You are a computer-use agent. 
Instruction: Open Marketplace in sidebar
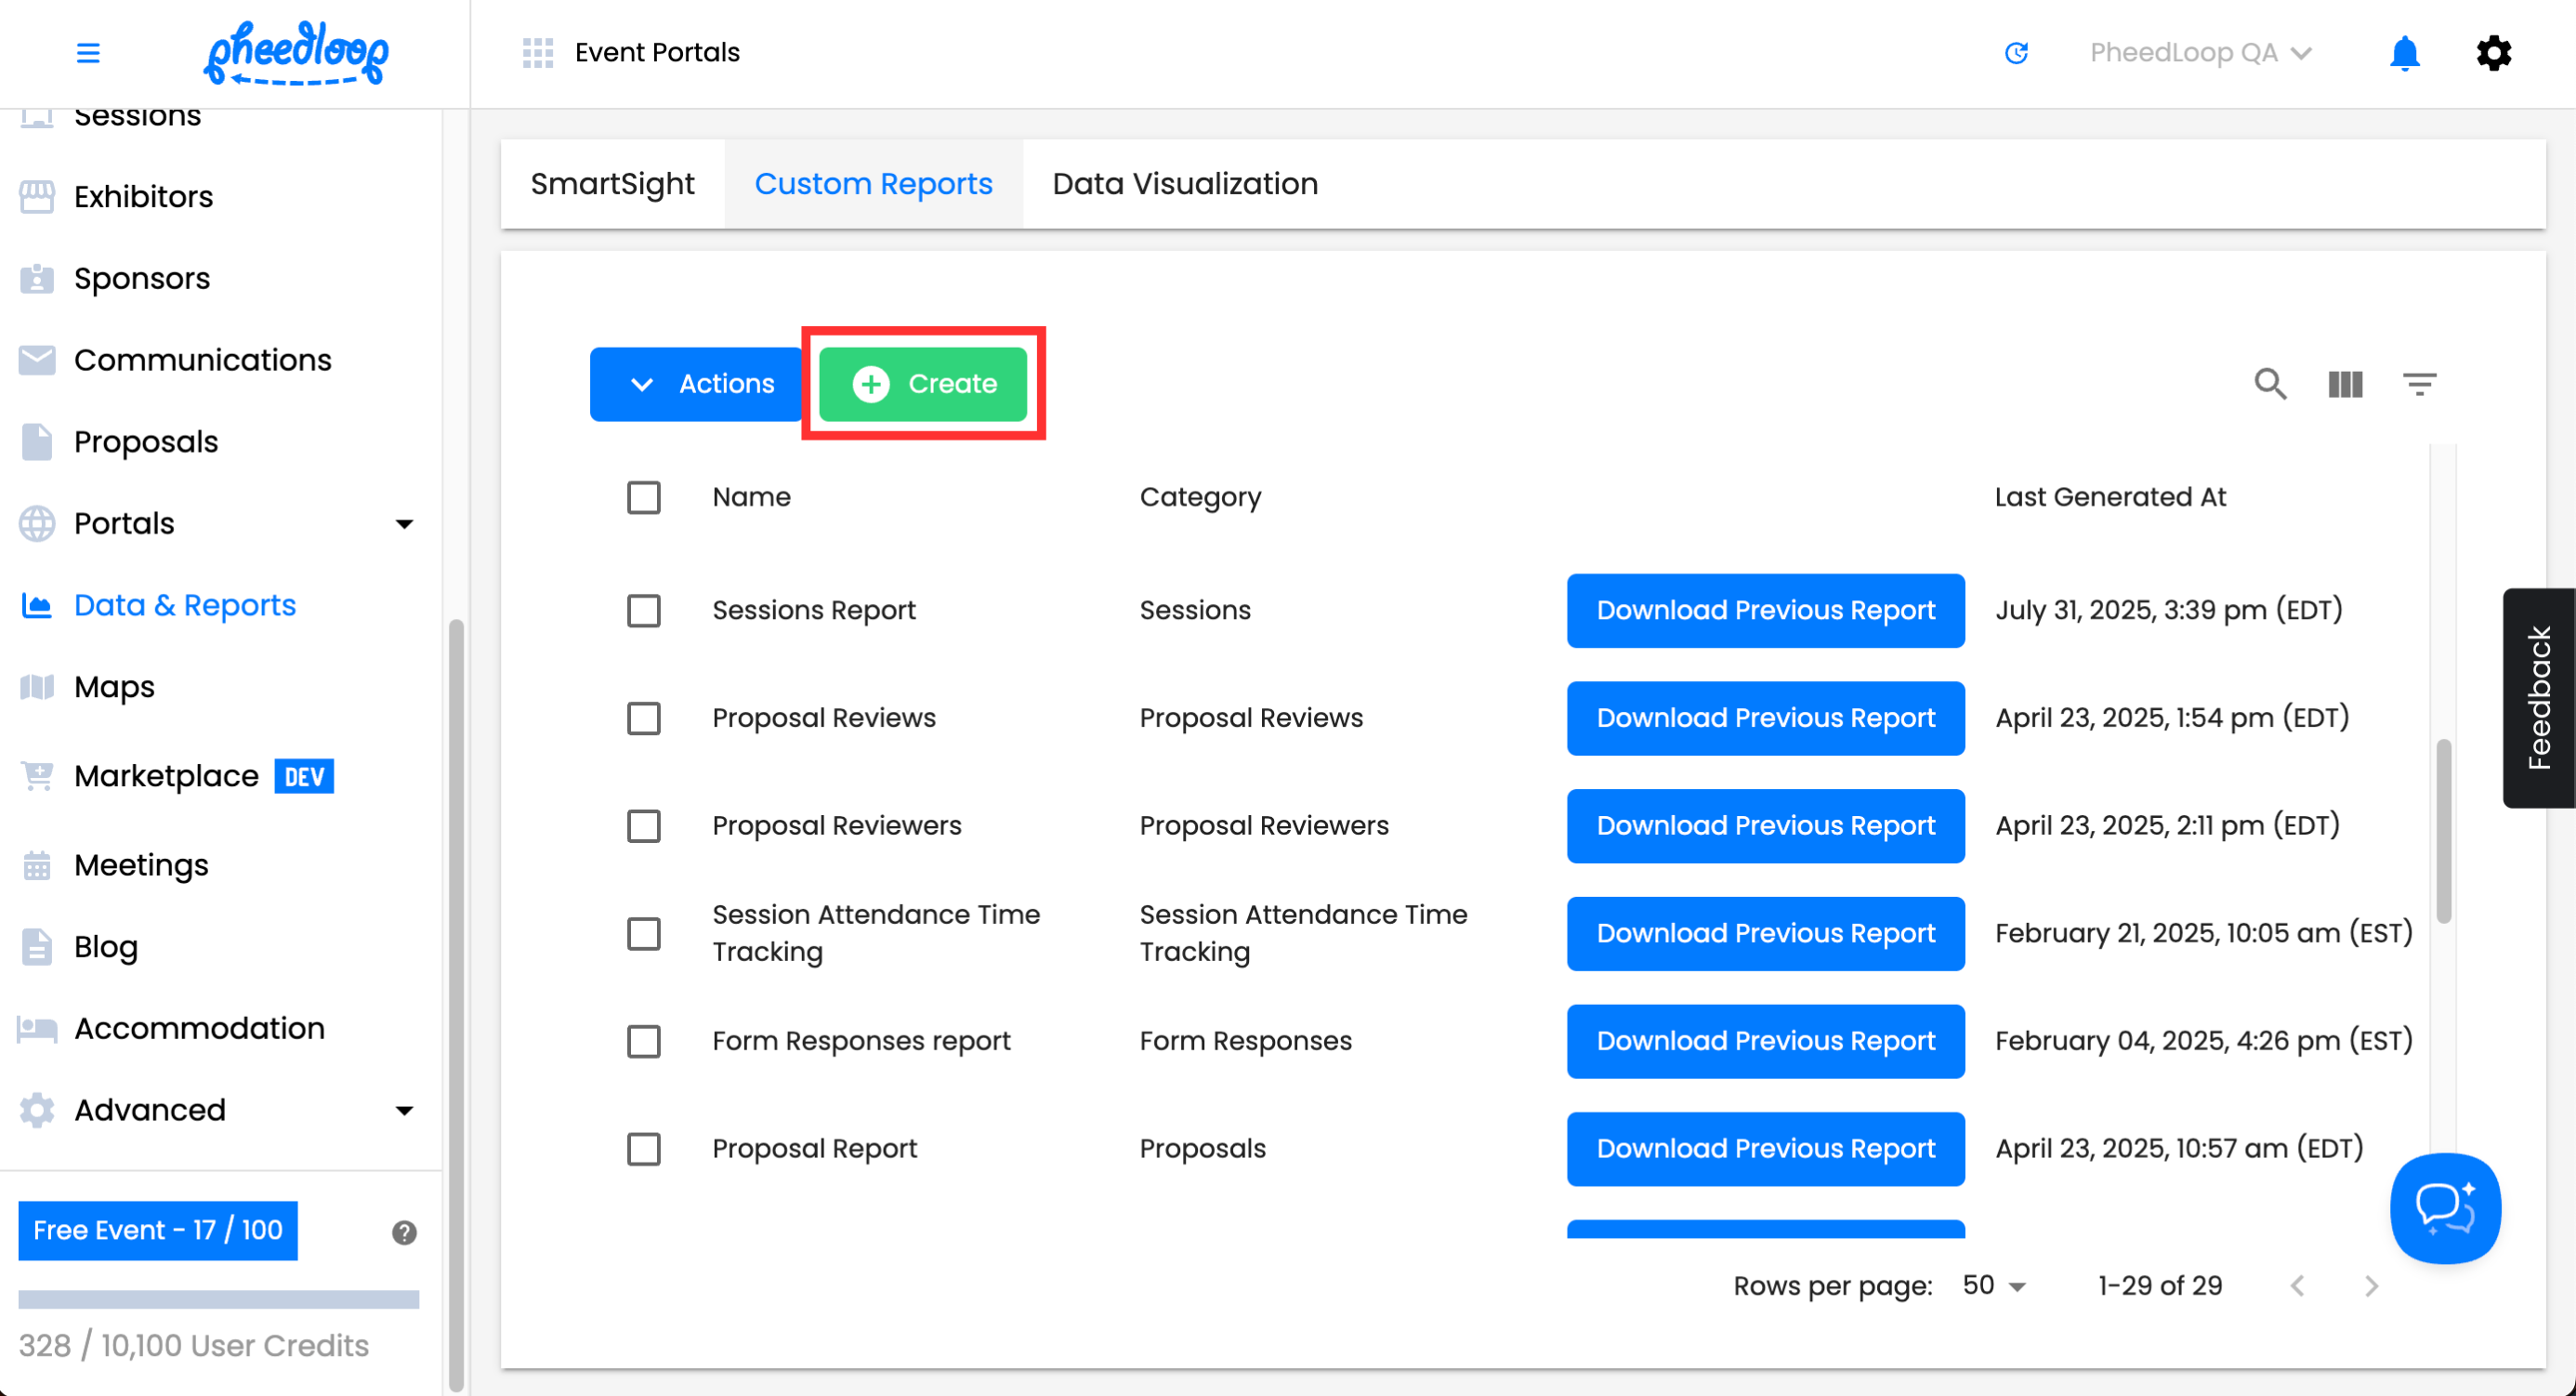point(166,776)
